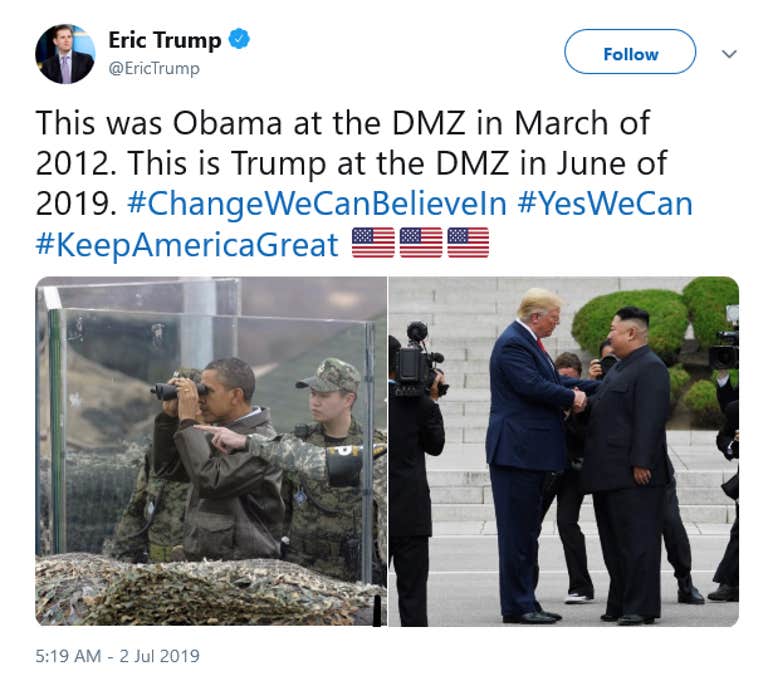Open hashtag #ChangeWeCanBelieveIn
The width and height of the screenshot is (768, 676).
tap(317, 203)
